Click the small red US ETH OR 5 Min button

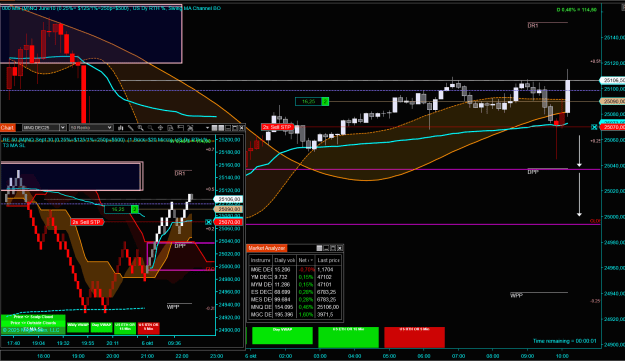(149, 328)
